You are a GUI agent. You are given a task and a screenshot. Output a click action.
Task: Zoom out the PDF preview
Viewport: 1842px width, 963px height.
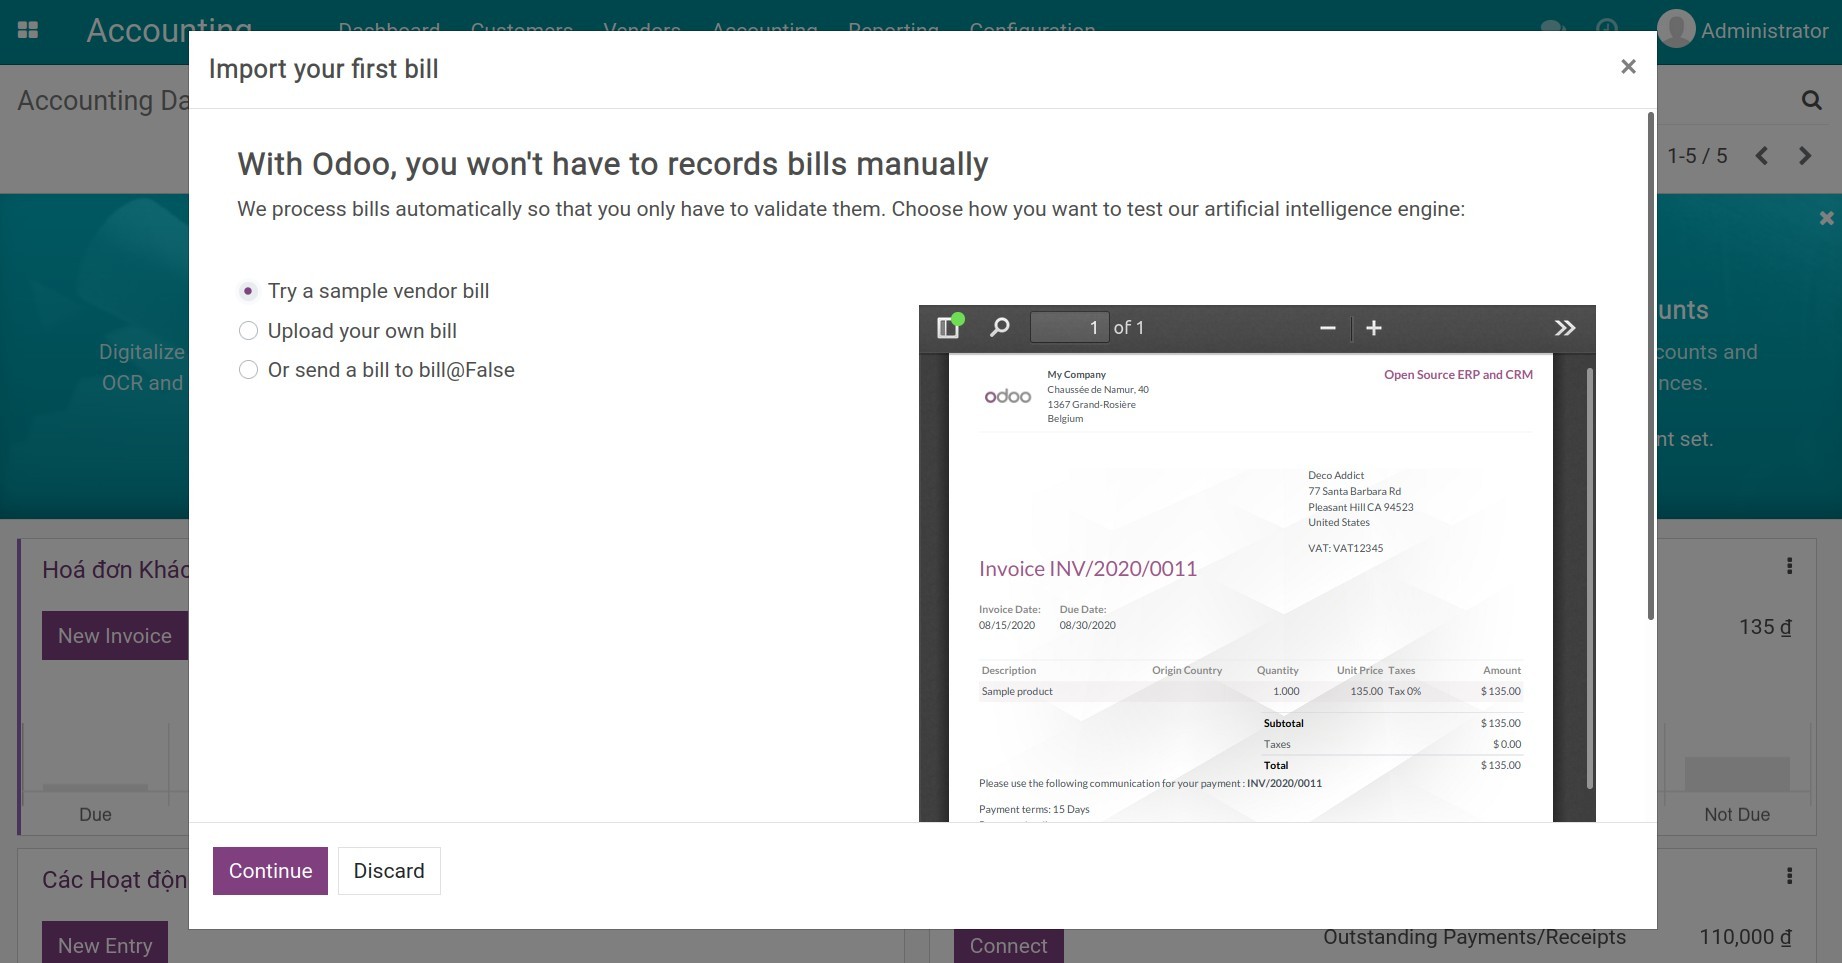[1328, 328]
